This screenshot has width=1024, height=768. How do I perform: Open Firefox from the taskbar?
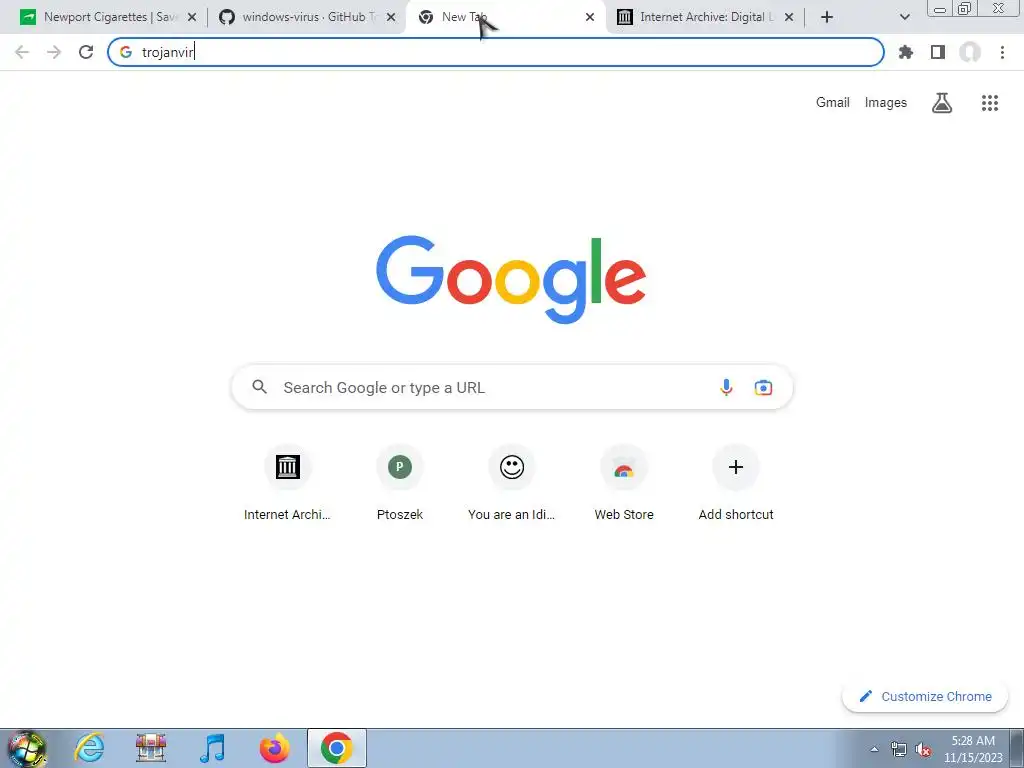click(x=274, y=748)
